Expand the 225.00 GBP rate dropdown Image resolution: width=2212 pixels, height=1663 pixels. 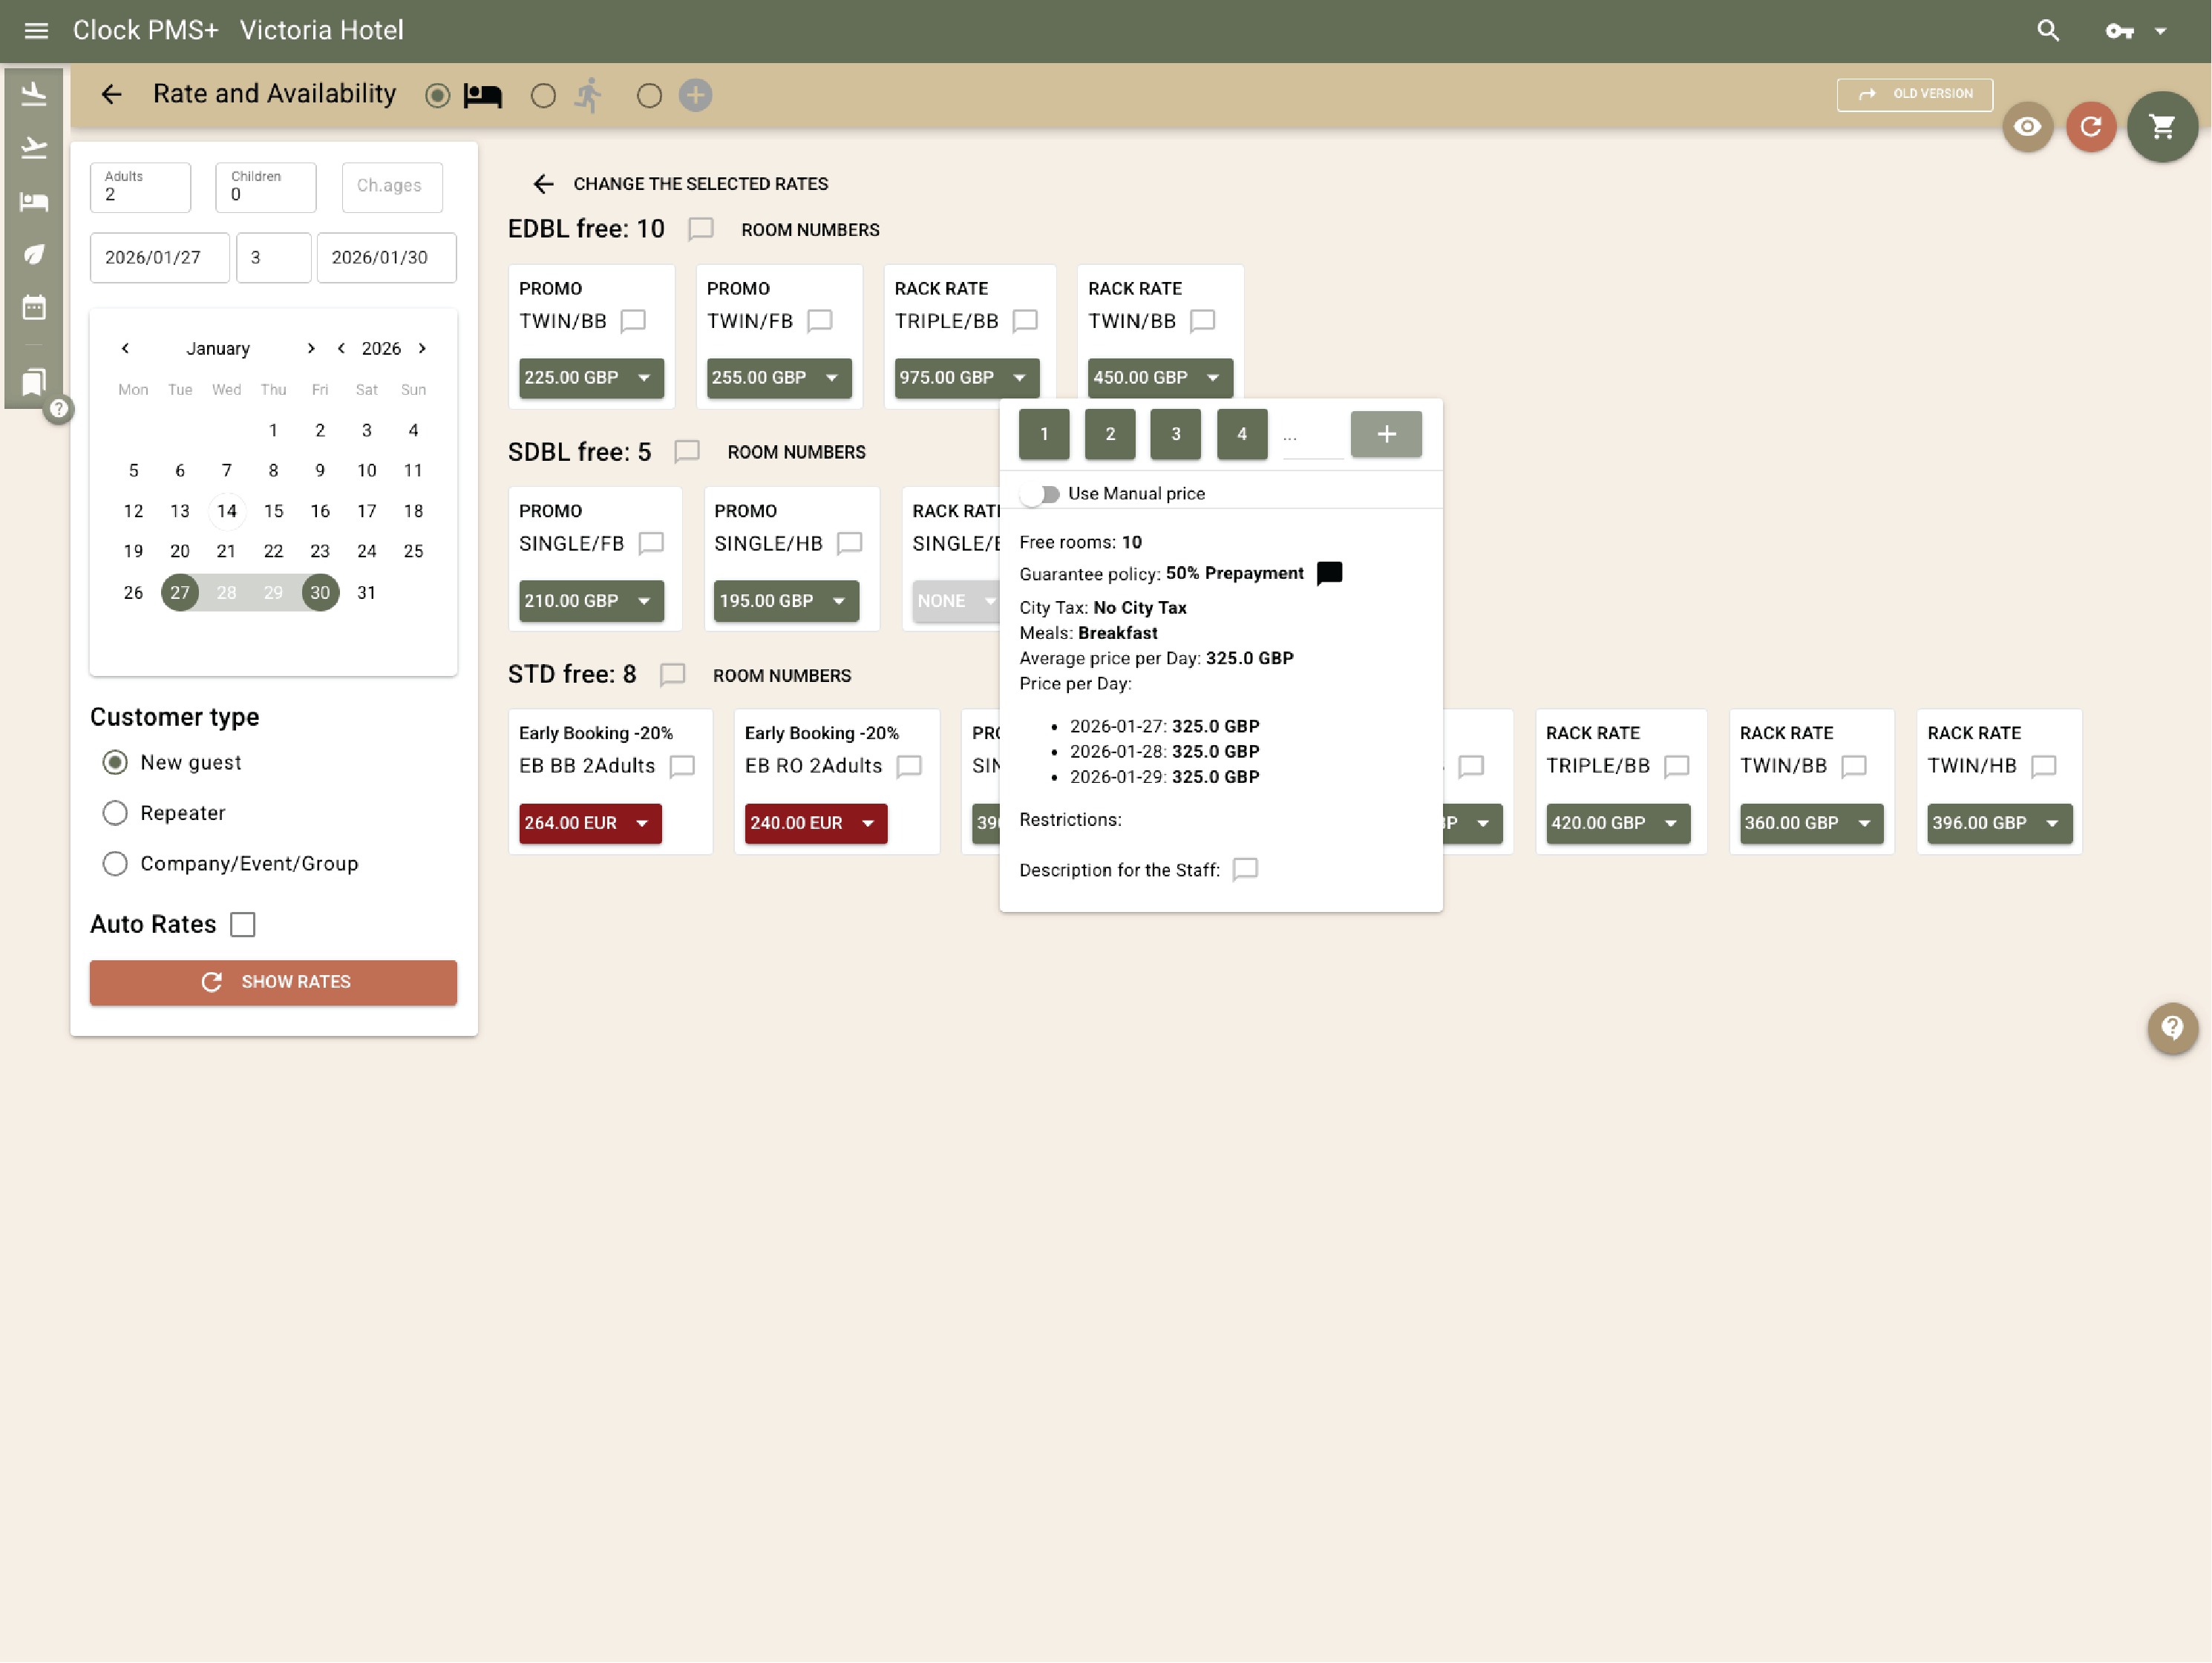point(643,378)
